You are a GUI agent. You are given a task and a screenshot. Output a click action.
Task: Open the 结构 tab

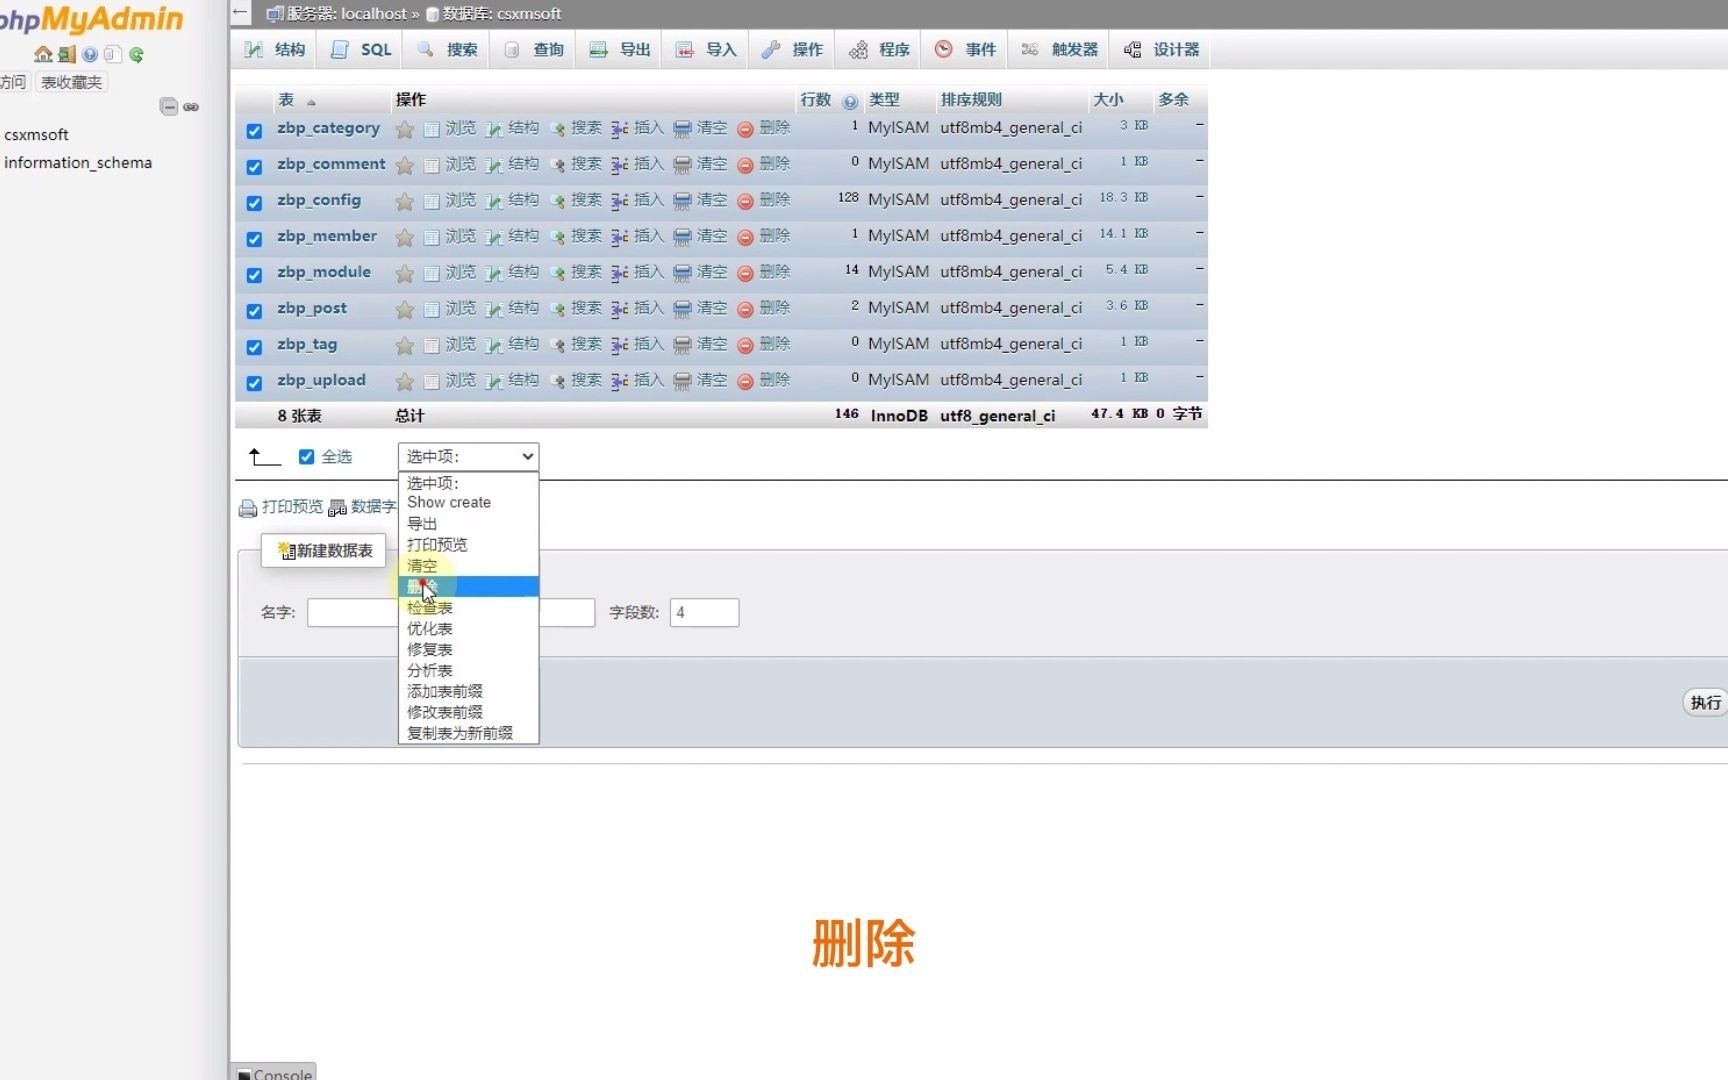pos(275,49)
